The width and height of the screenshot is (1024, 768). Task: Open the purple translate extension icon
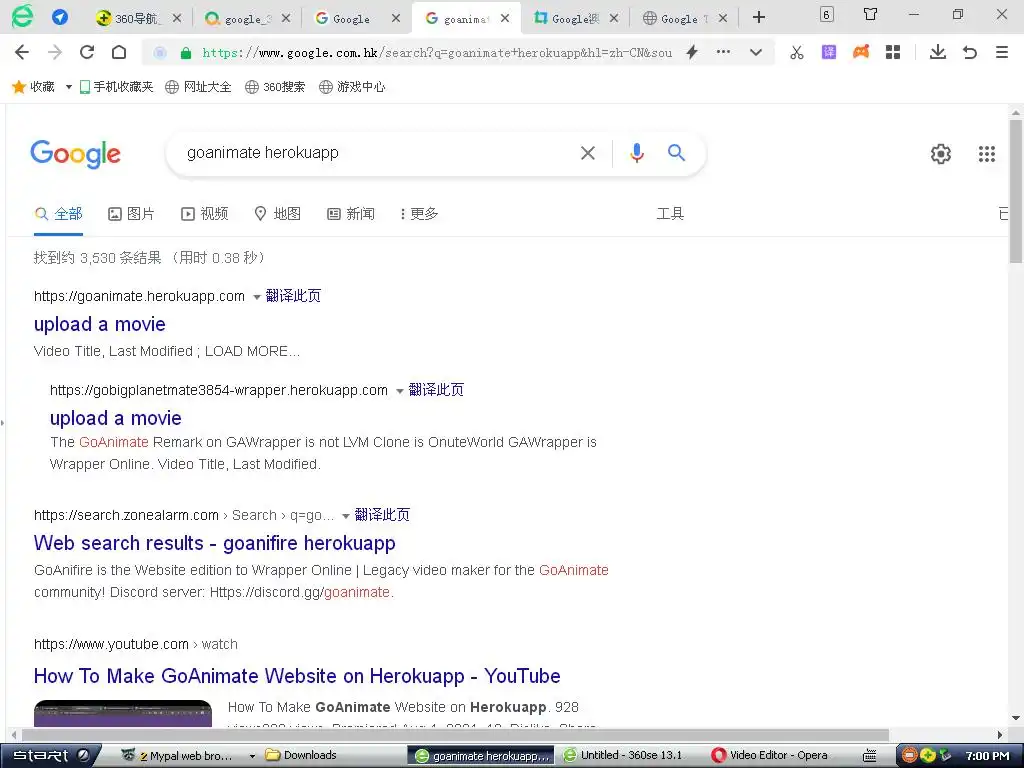[829, 52]
